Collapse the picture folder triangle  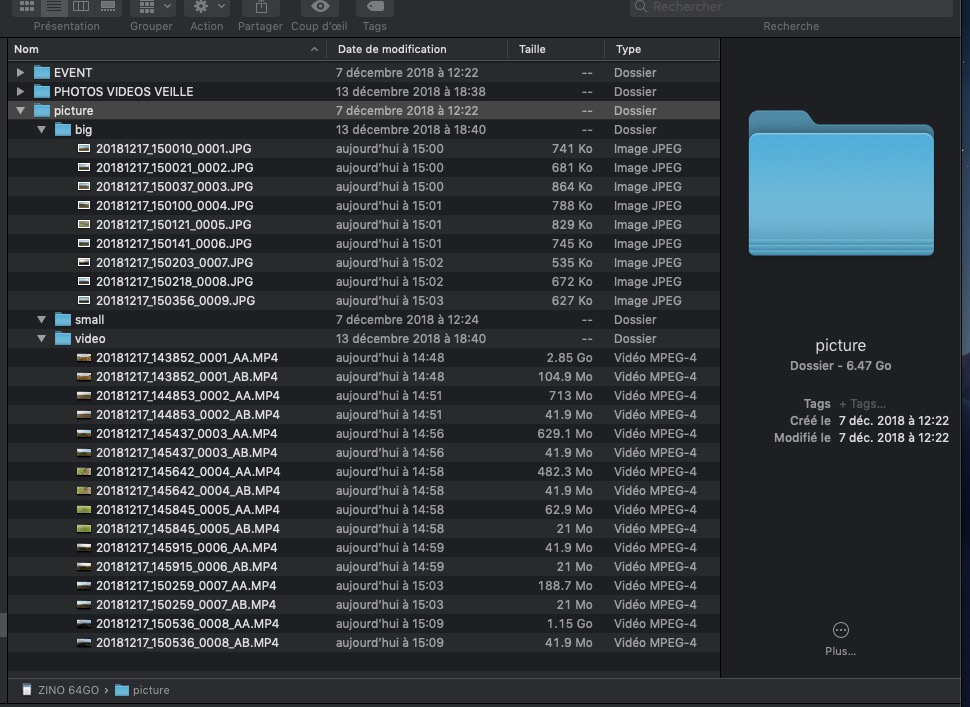[x=20, y=111]
